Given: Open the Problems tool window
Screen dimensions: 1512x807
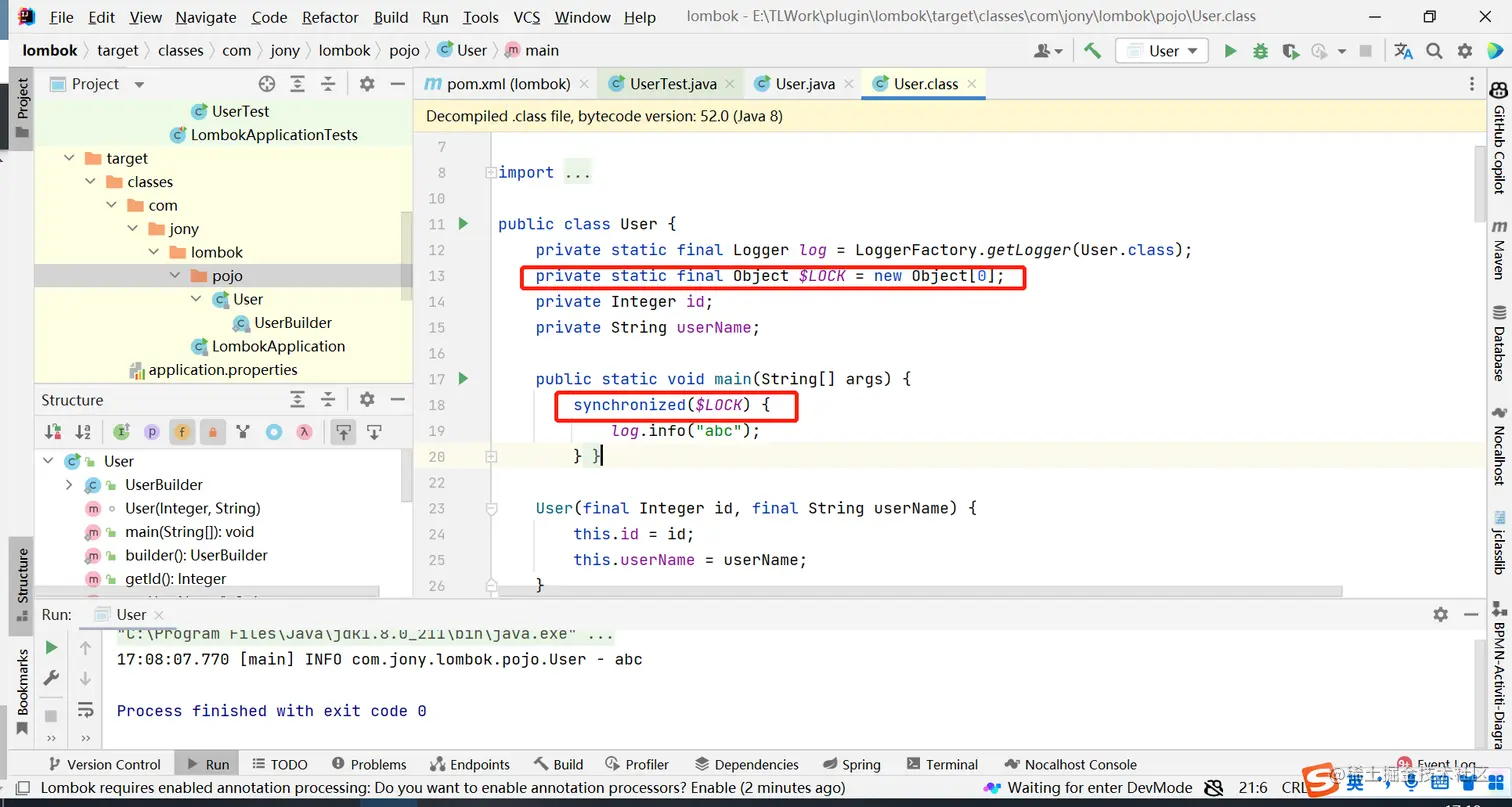Looking at the screenshot, I should coord(368,764).
